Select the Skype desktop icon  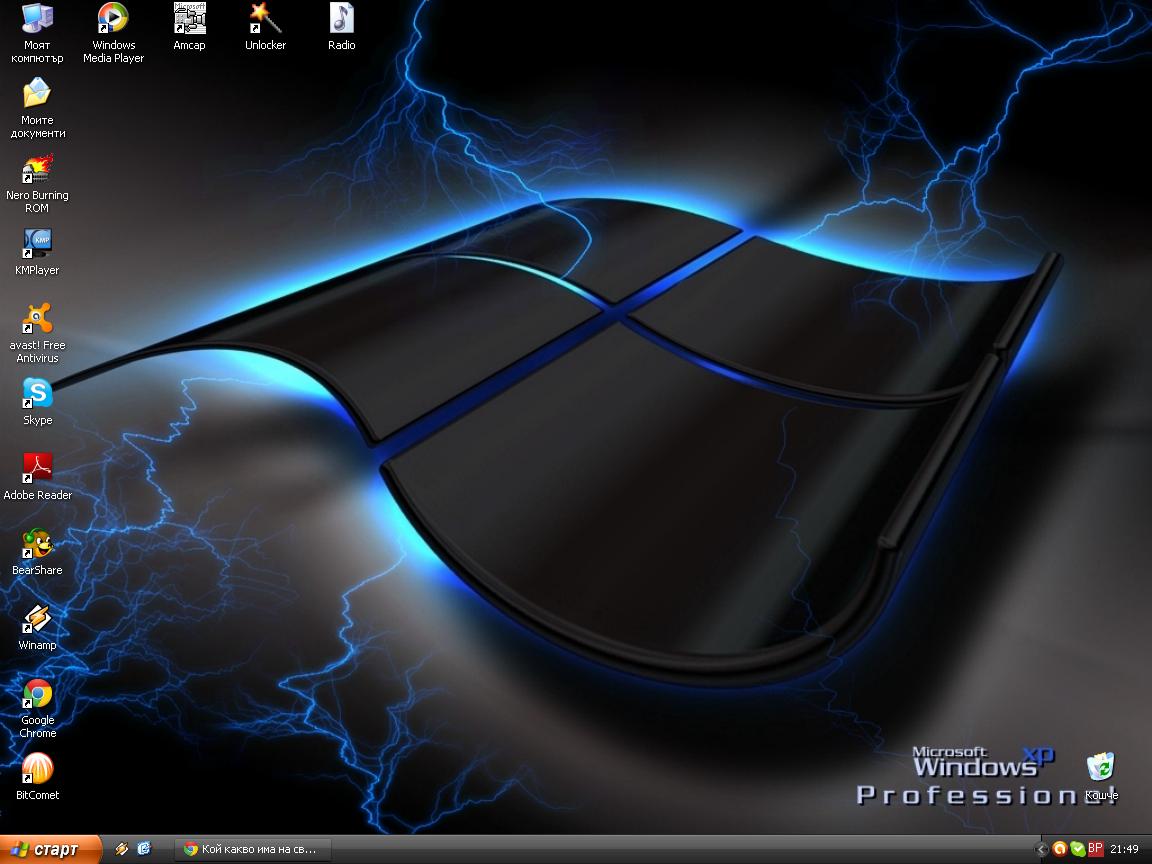(x=37, y=394)
